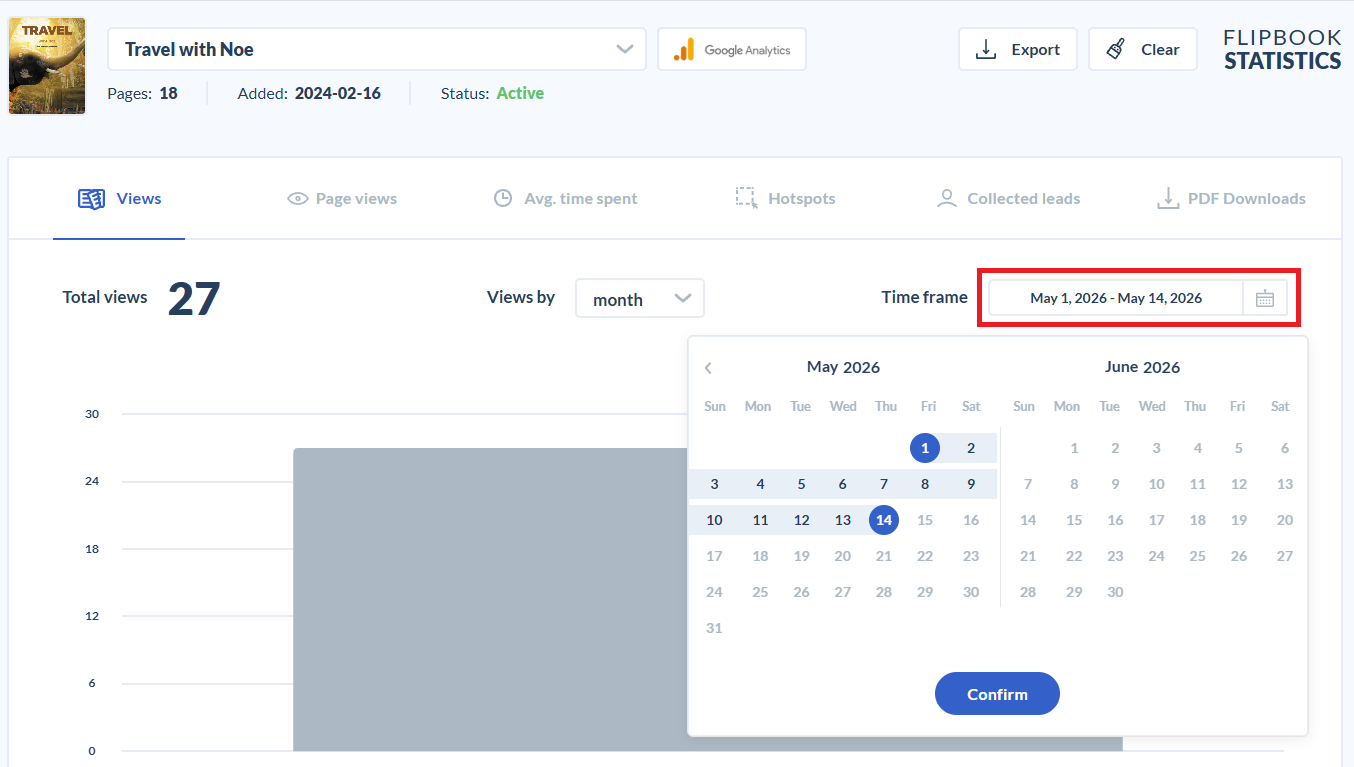This screenshot has width=1354, height=767.
Task: Select May 14 in the calendar
Action: pos(884,520)
